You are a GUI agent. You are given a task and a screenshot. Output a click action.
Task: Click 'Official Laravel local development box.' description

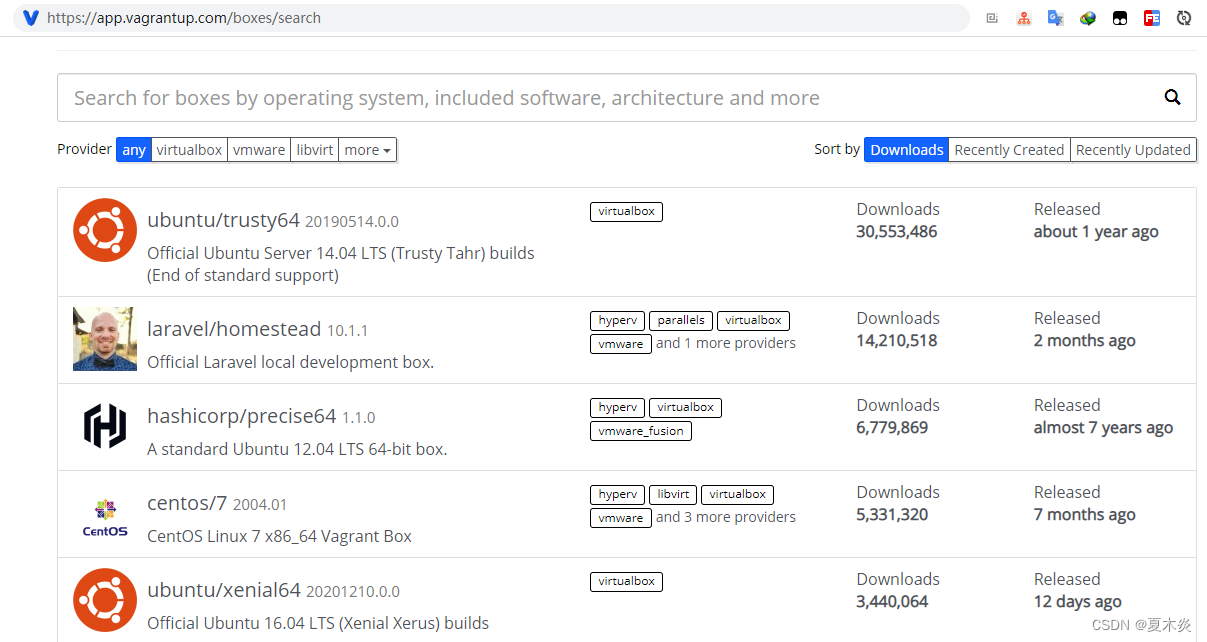tap(290, 362)
